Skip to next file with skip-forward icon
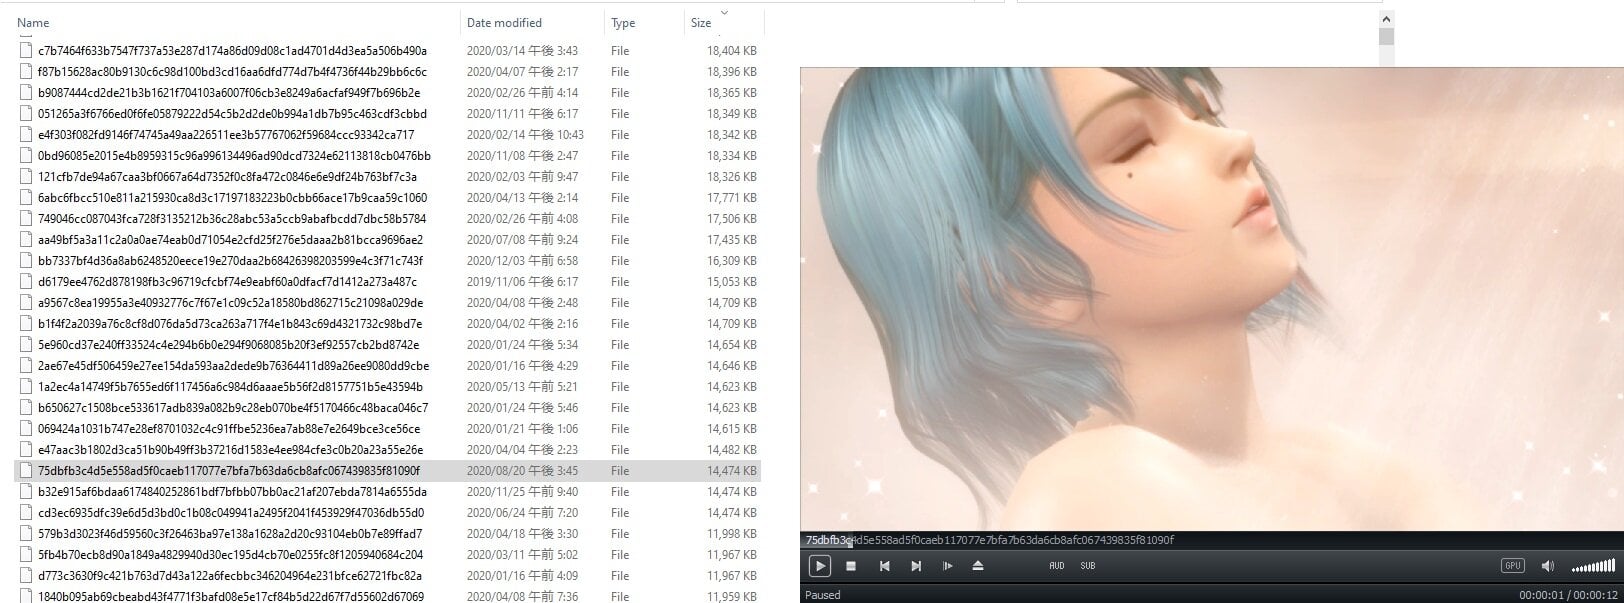The height and width of the screenshot is (603, 1624). click(x=916, y=566)
